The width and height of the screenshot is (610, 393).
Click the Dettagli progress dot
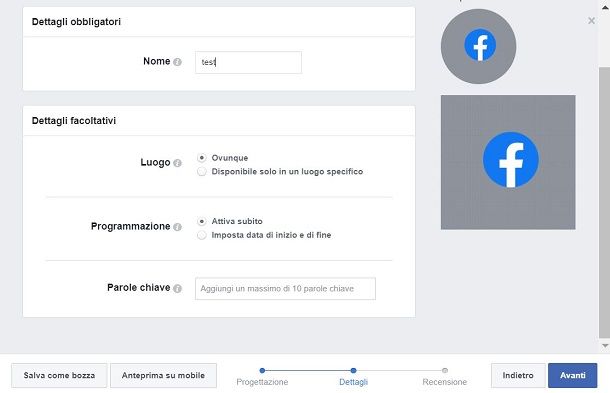tap(353, 370)
